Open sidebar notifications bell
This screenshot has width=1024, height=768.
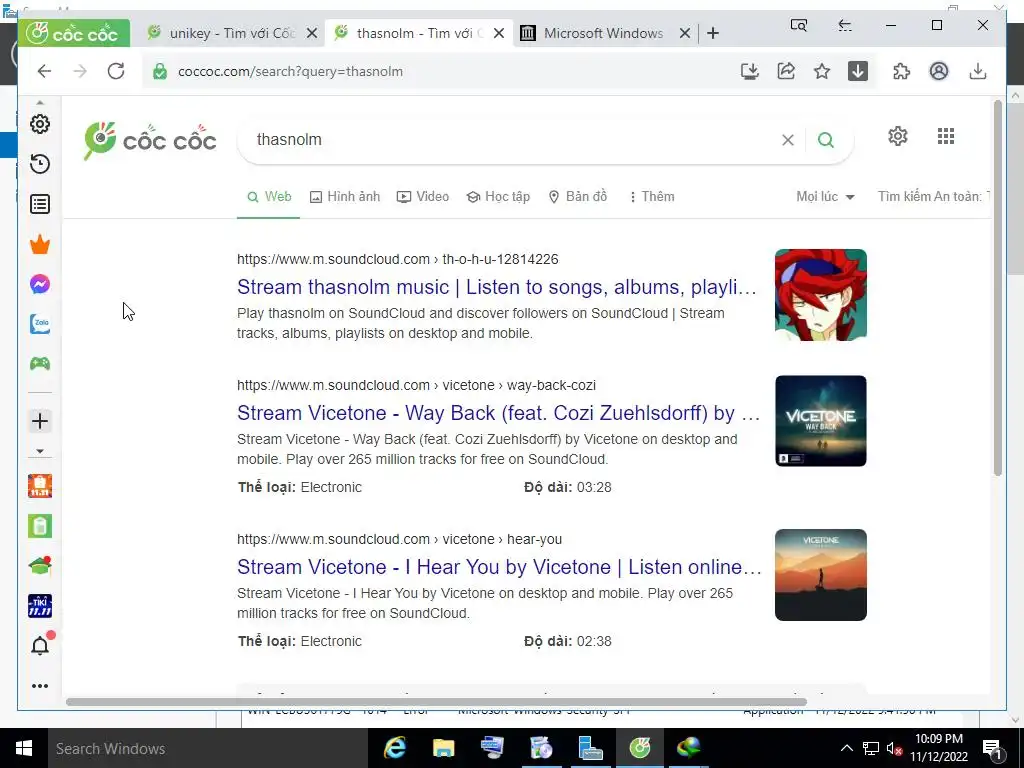pos(40,646)
